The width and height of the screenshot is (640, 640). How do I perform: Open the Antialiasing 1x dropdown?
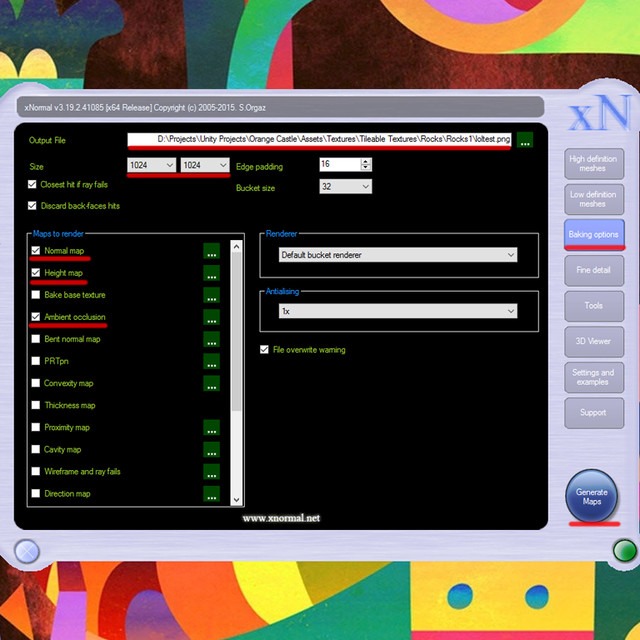(398, 311)
